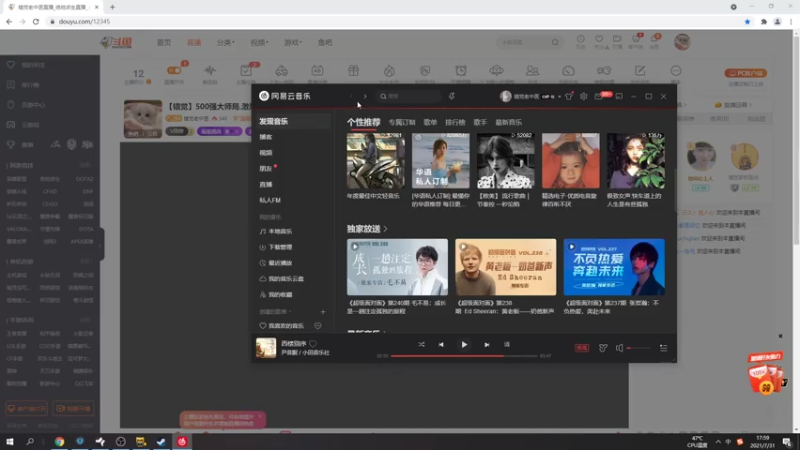Open the NetEase user avatar
Screen dimensions: 800x450
[x=505, y=96]
